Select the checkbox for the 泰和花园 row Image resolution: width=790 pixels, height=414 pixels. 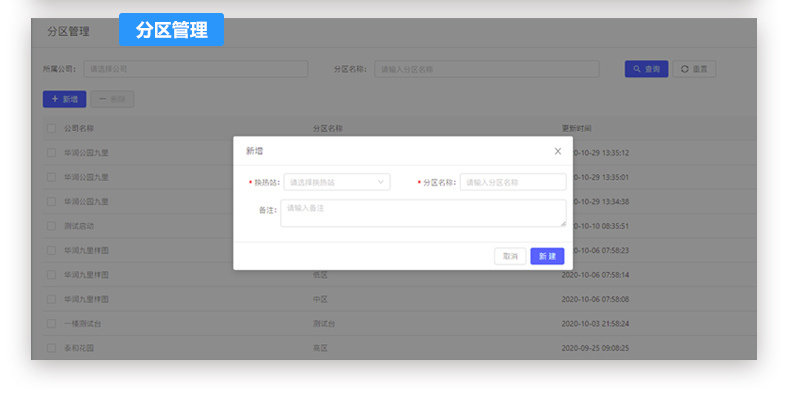(x=51, y=348)
